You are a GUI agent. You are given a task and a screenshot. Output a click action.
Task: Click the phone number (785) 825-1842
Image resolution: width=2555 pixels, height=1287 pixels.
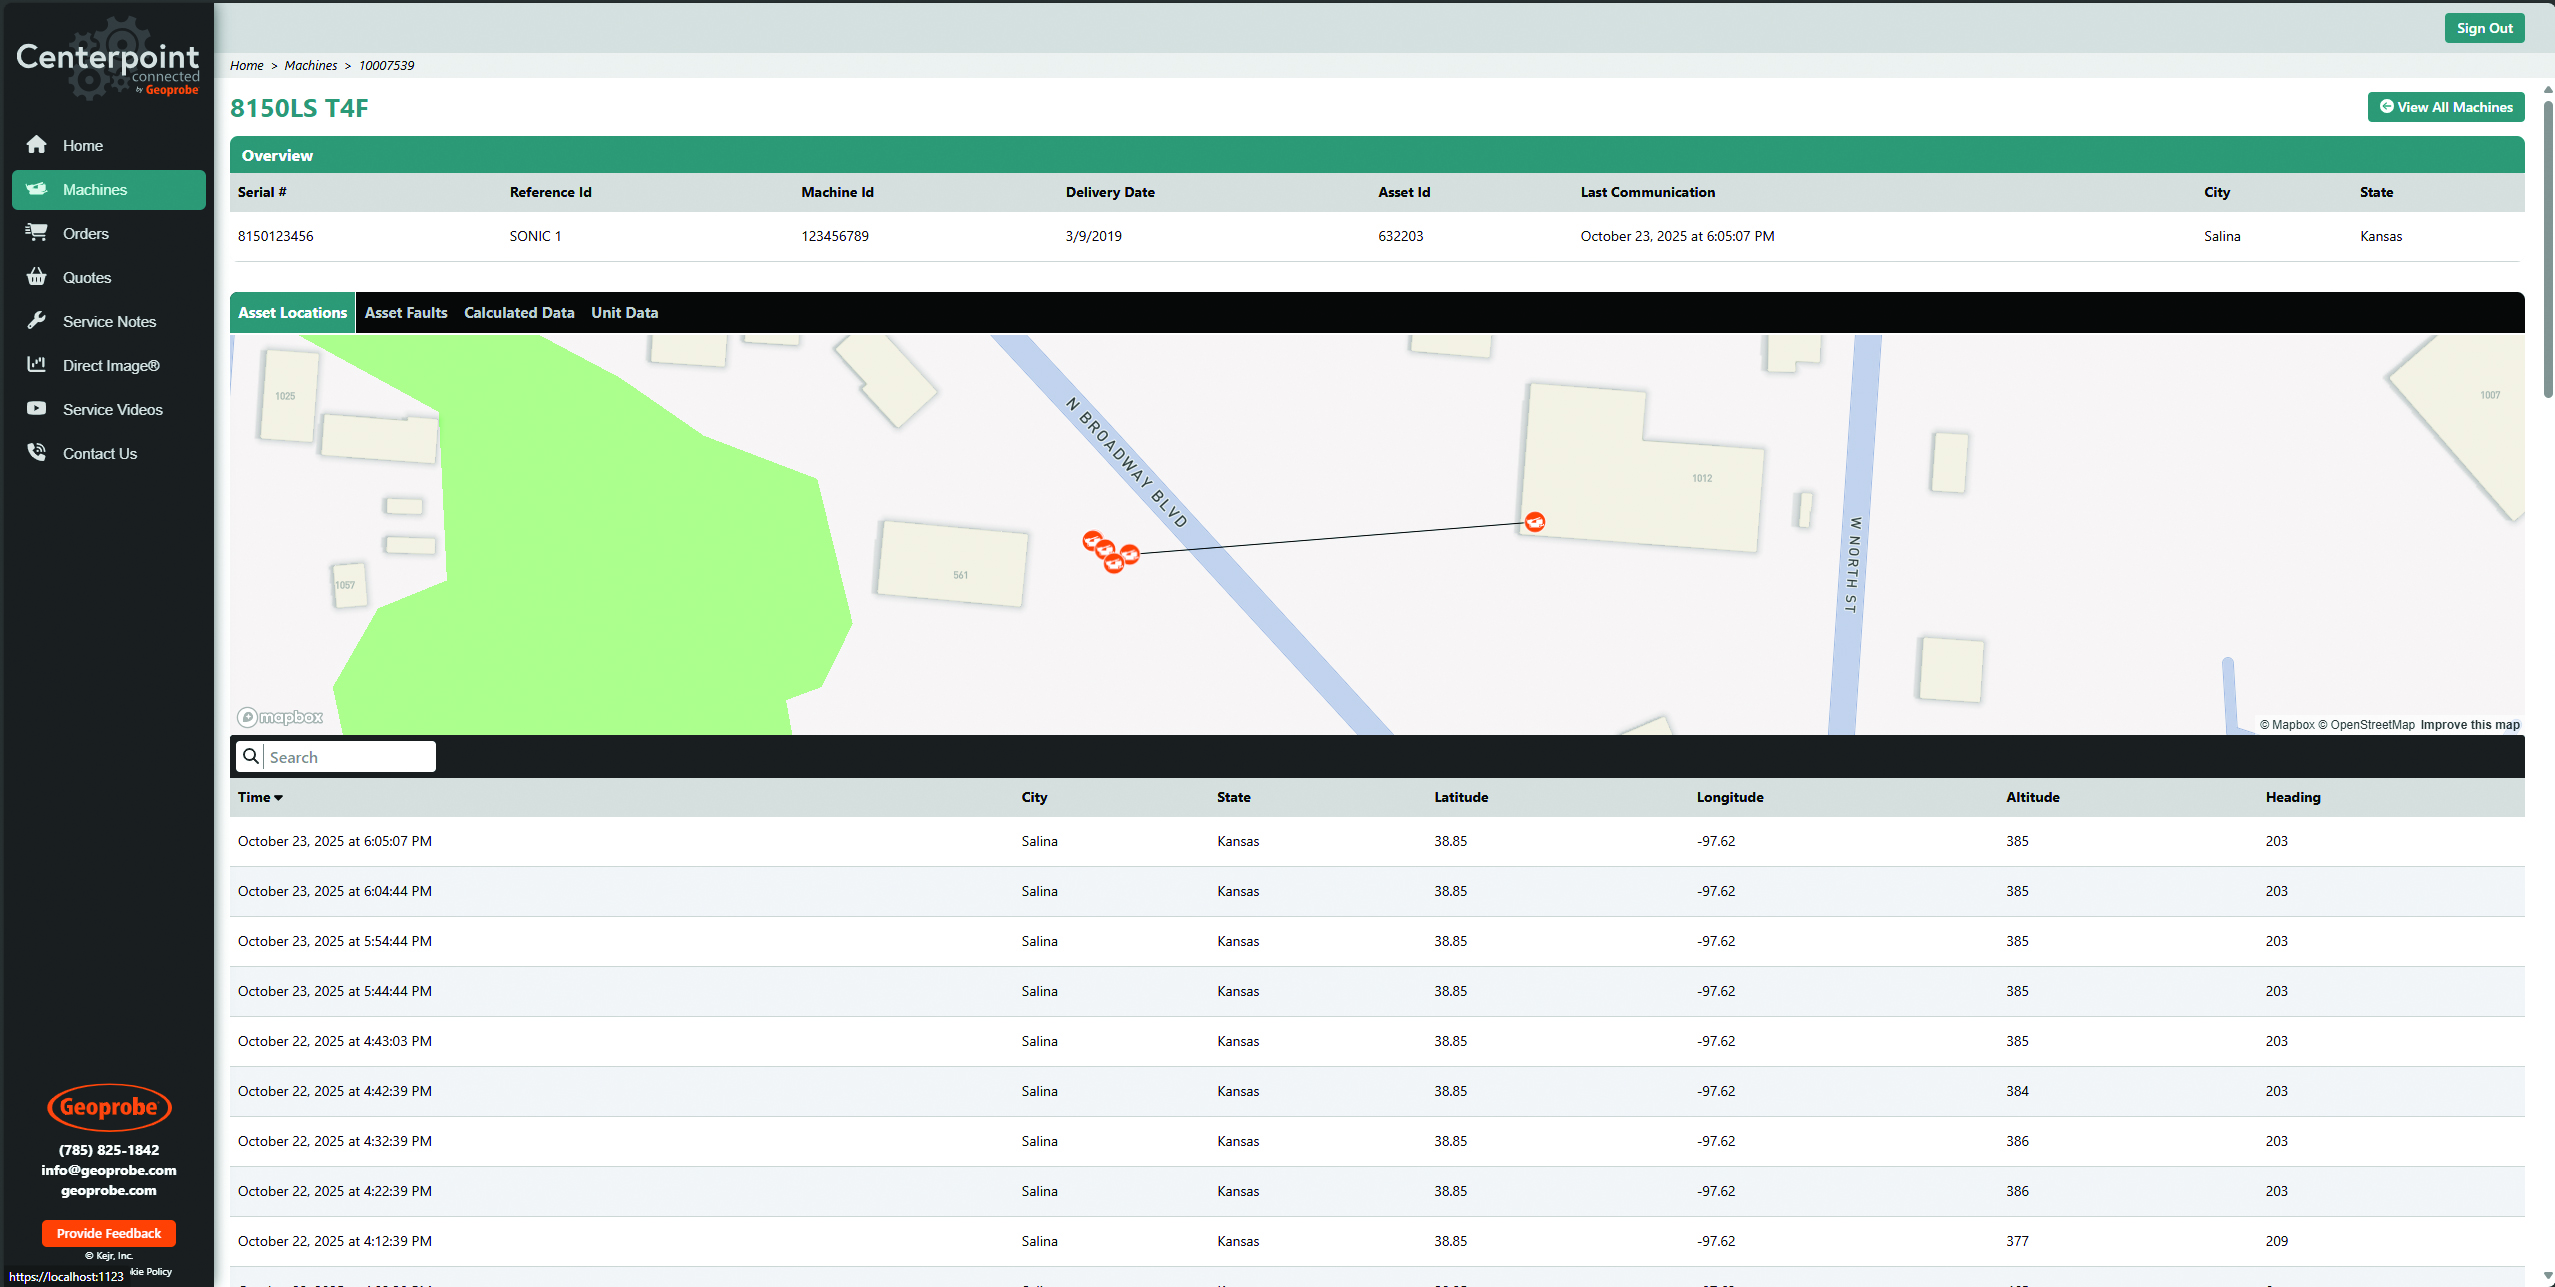109,1150
